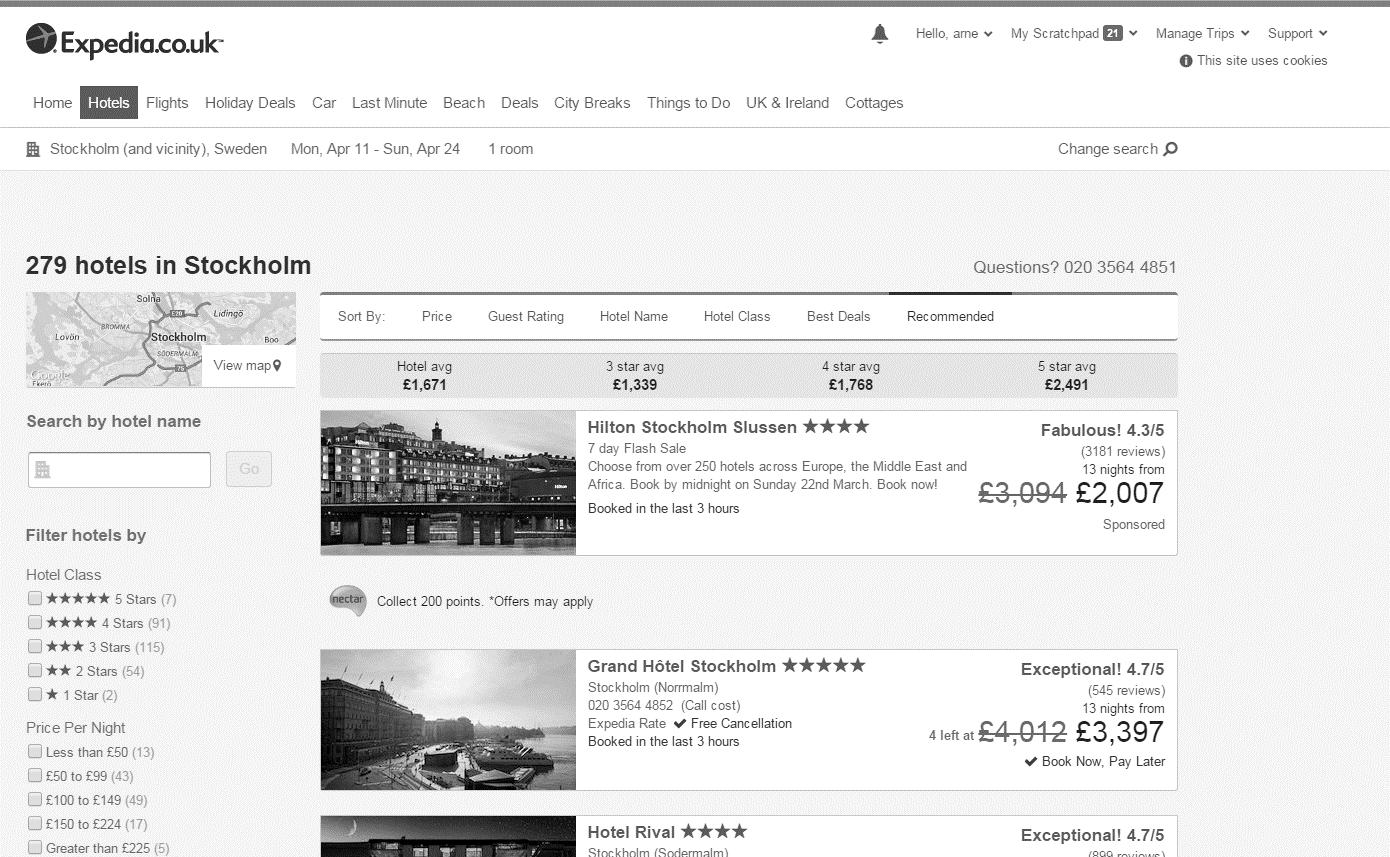Viewport: 1390px width, 857px height.
Task: Open the Hilton Stockholm Slussen hotel title
Action: pyautogui.click(x=692, y=427)
